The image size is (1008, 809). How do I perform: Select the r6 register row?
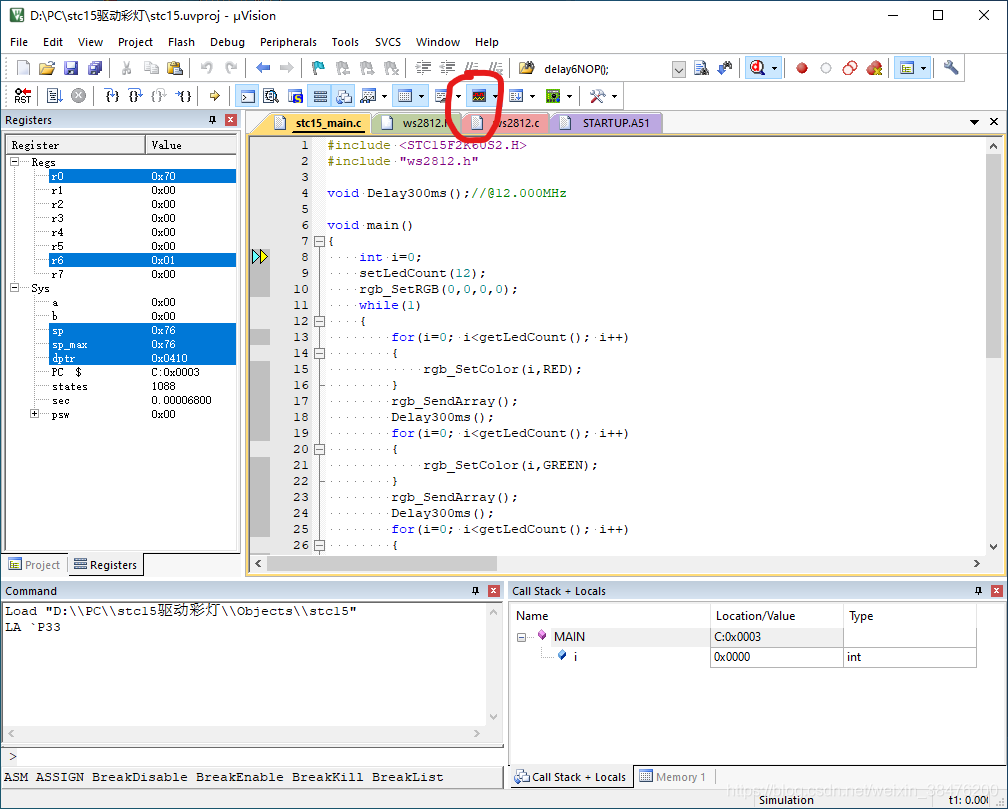pyautogui.click(x=142, y=260)
